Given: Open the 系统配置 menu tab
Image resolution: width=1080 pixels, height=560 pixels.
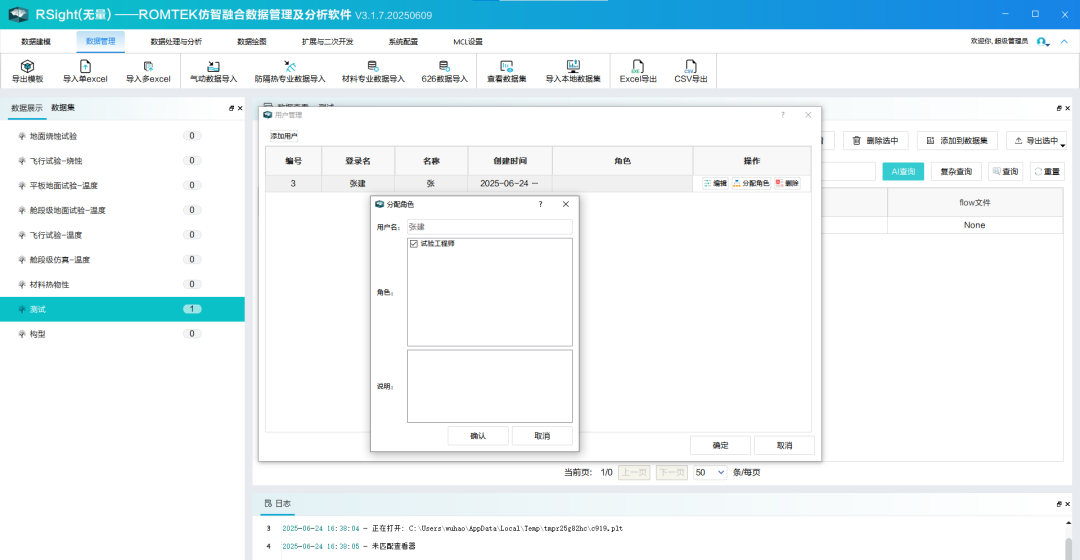Looking at the screenshot, I should 403,42.
